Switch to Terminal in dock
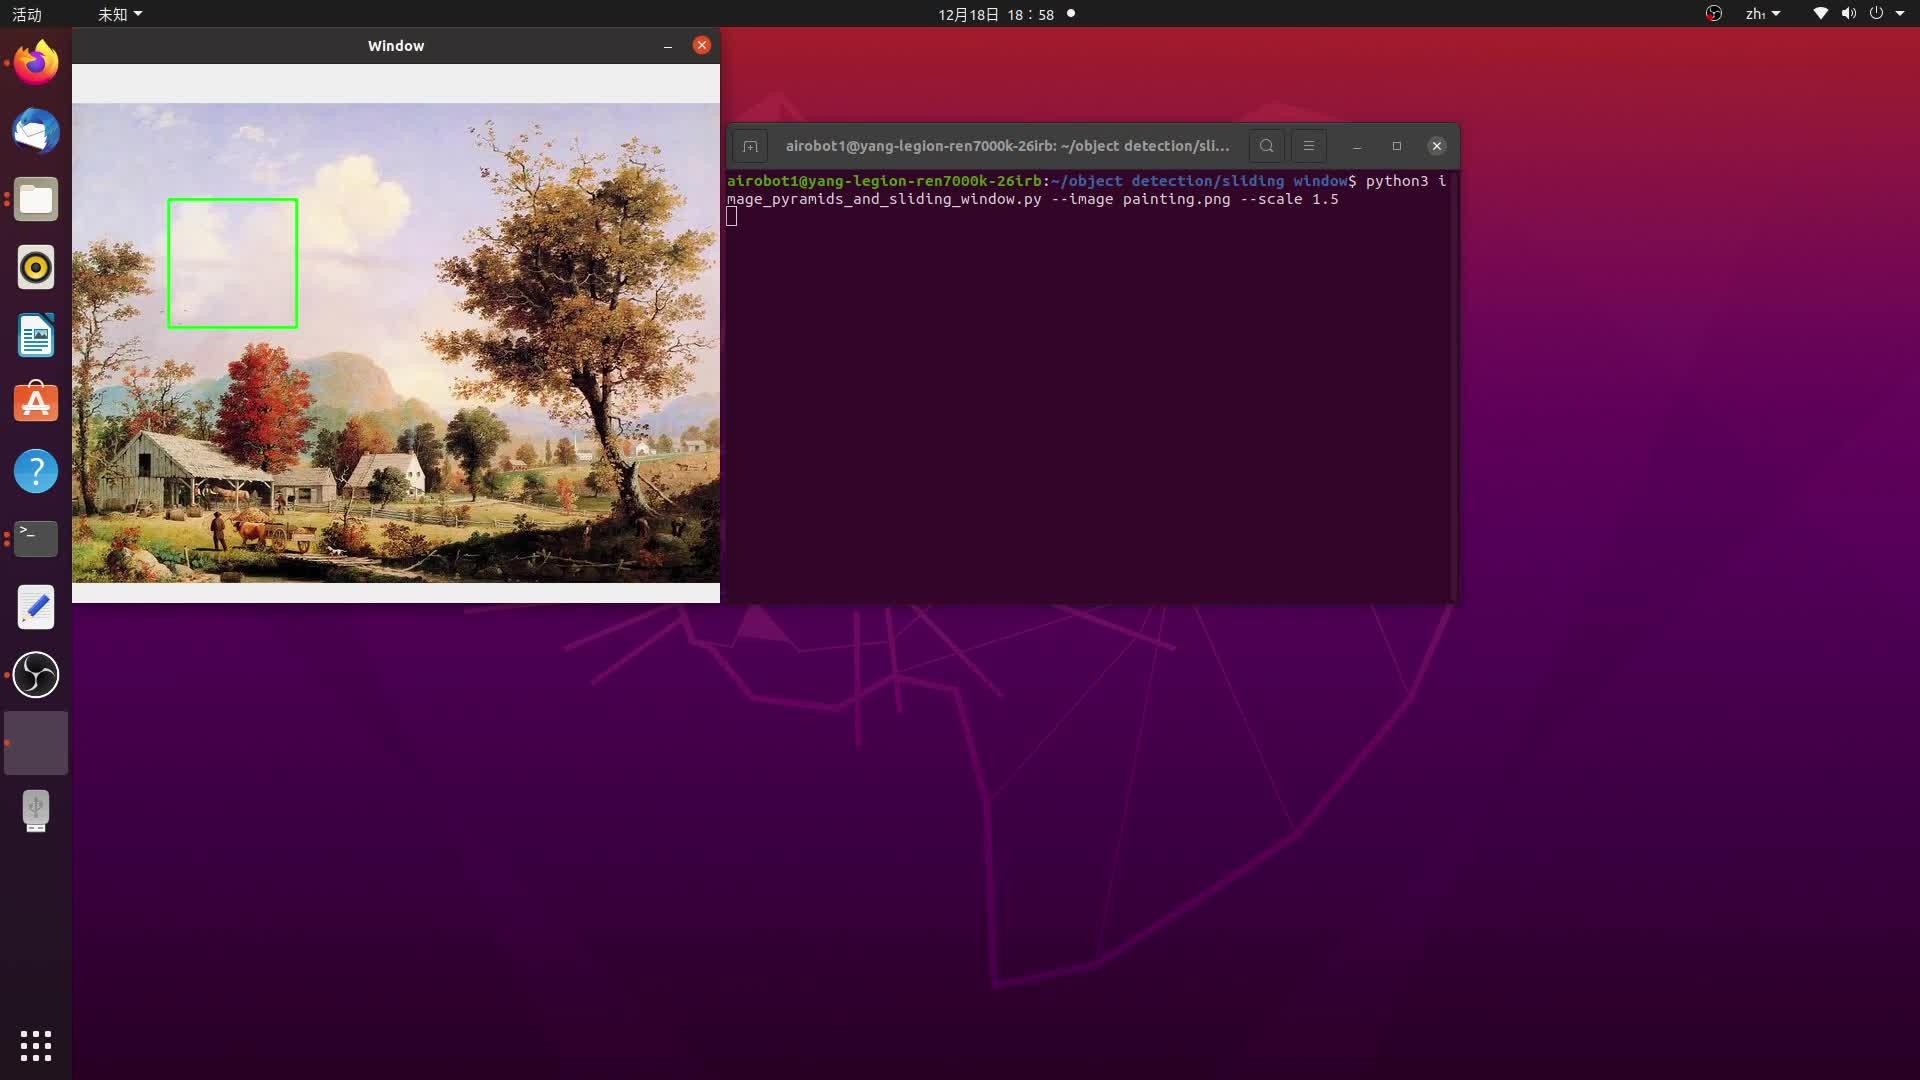 36,539
